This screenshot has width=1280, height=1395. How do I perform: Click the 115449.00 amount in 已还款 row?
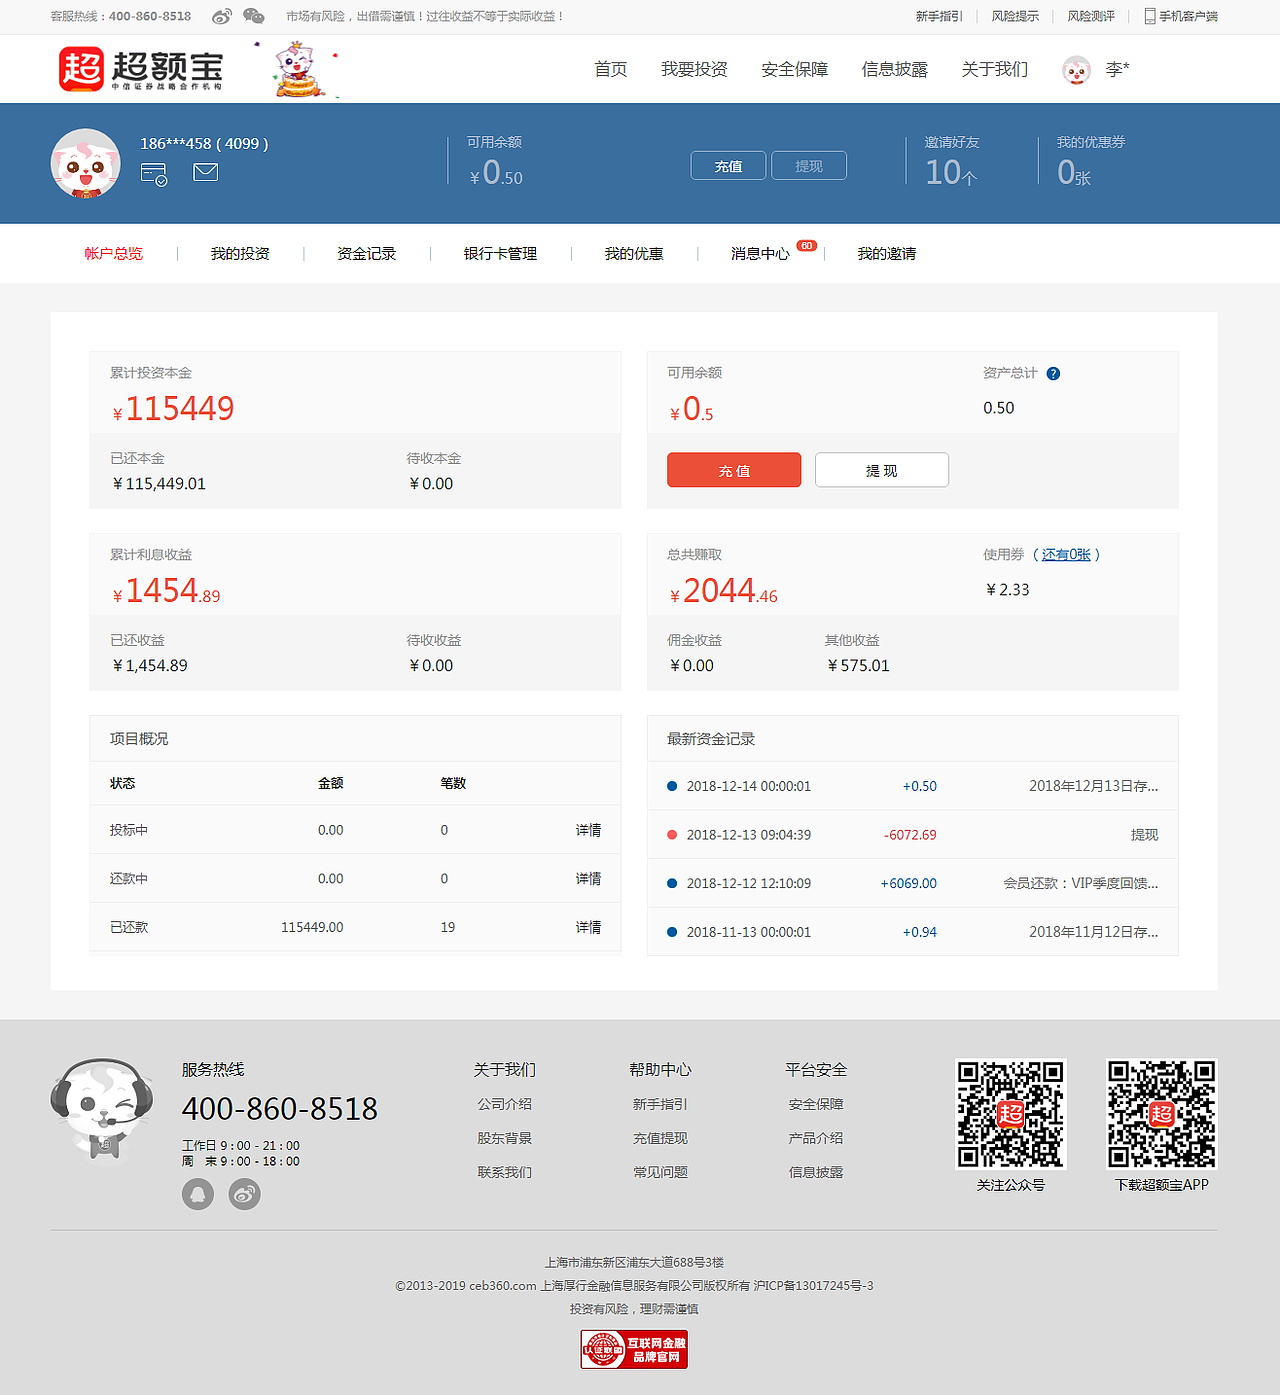[312, 928]
